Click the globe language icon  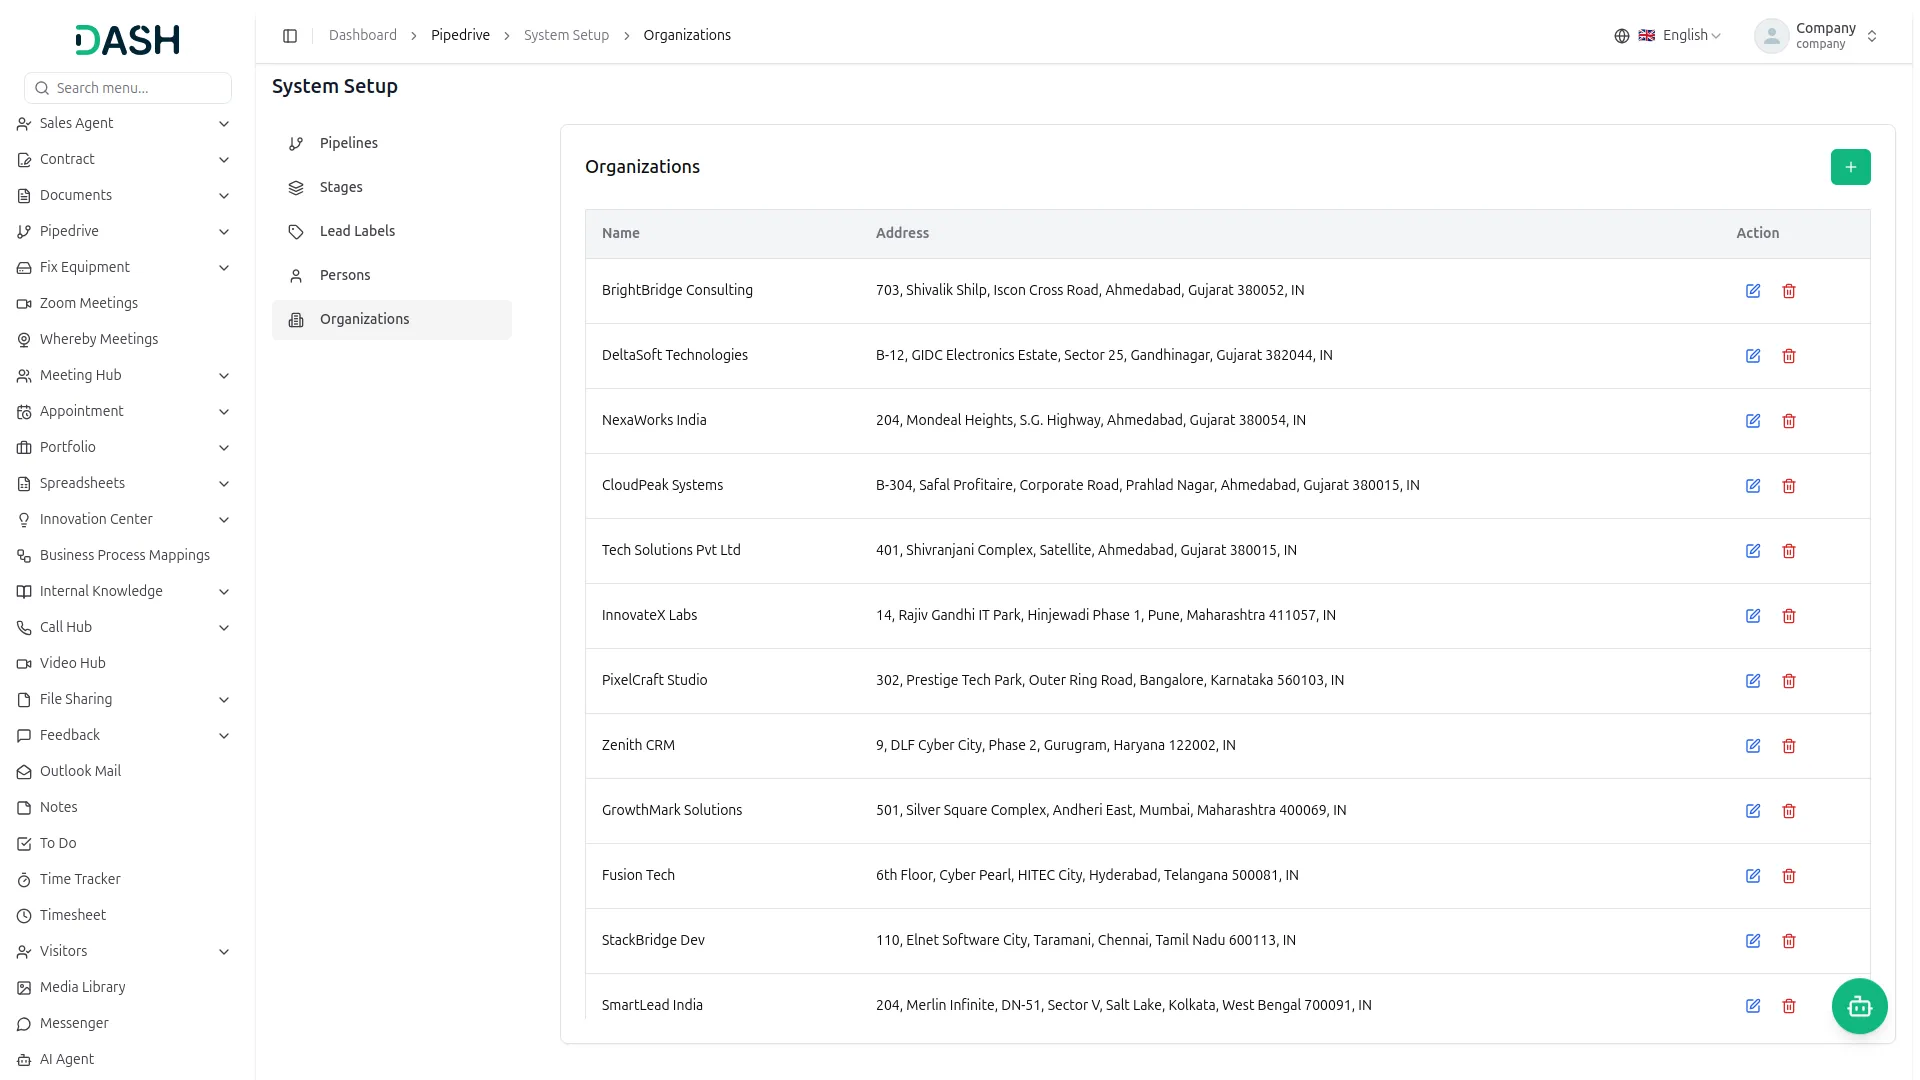1621,36
